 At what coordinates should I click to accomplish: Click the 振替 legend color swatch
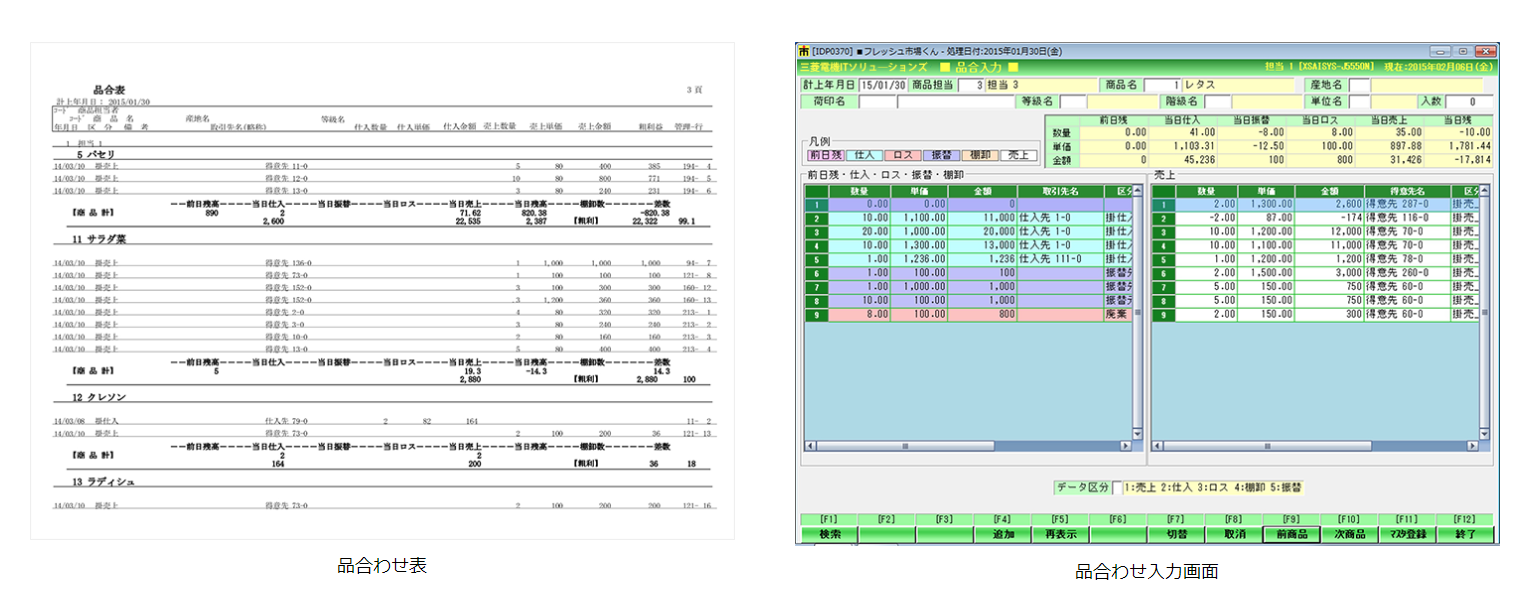pyautogui.click(x=940, y=155)
